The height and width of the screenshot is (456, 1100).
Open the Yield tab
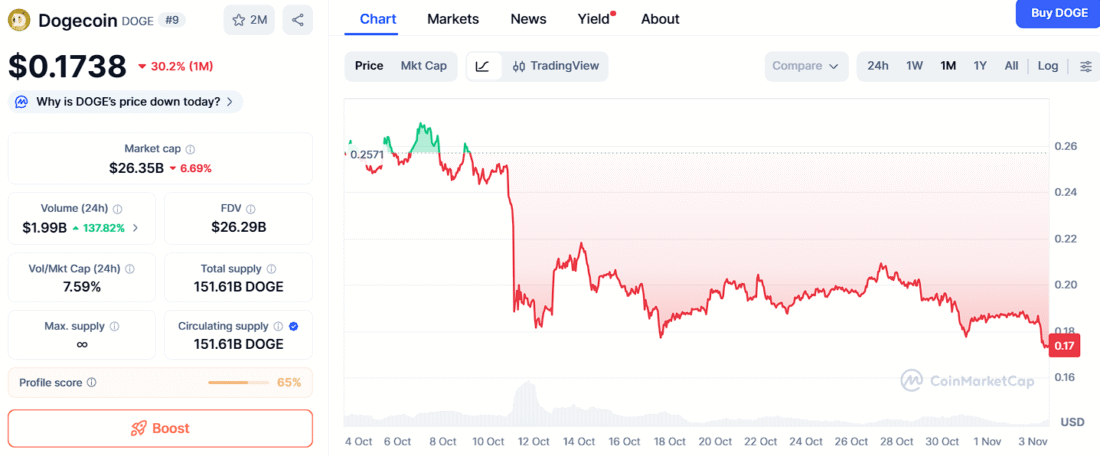594,19
